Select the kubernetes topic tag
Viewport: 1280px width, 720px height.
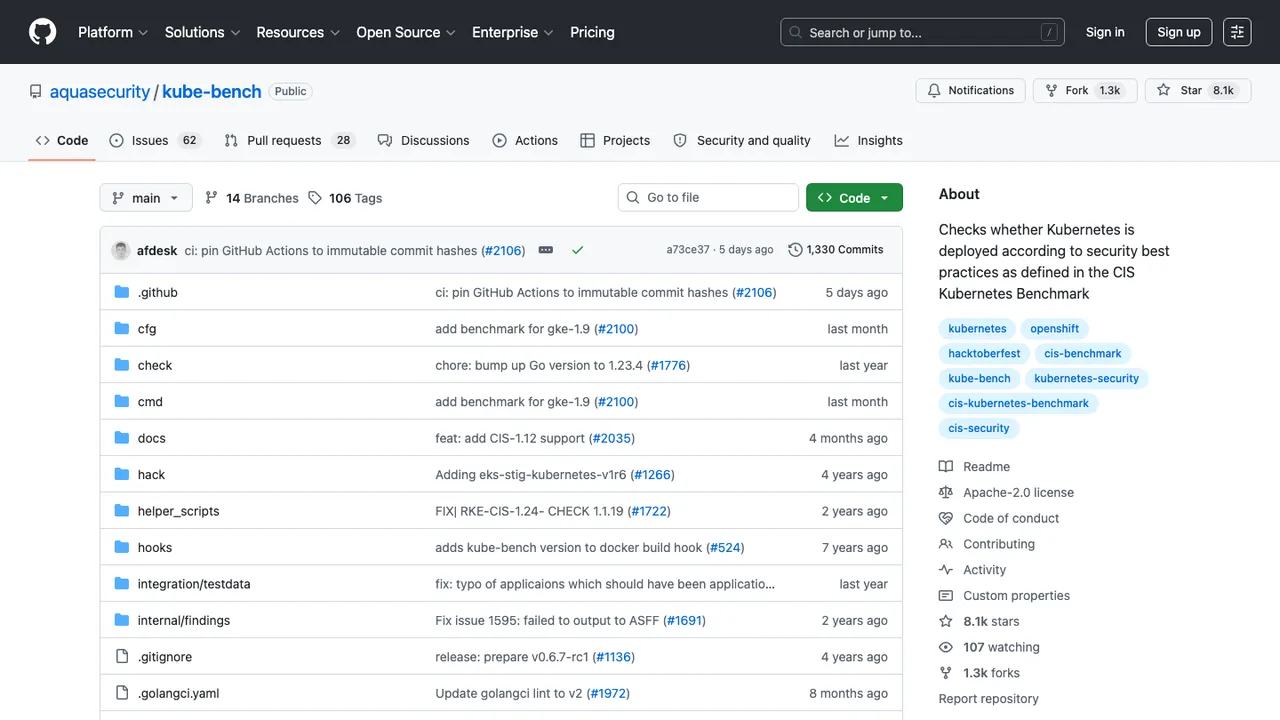[x=977, y=329]
